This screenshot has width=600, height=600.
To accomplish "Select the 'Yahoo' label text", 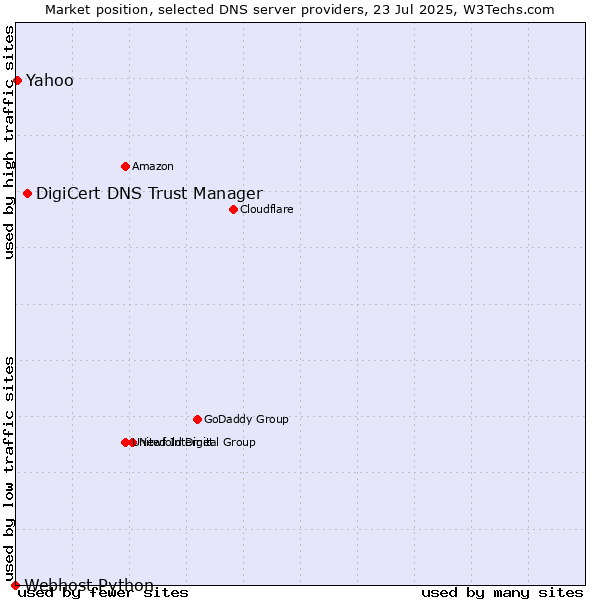I will pyautogui.click(x=50, y=81).
